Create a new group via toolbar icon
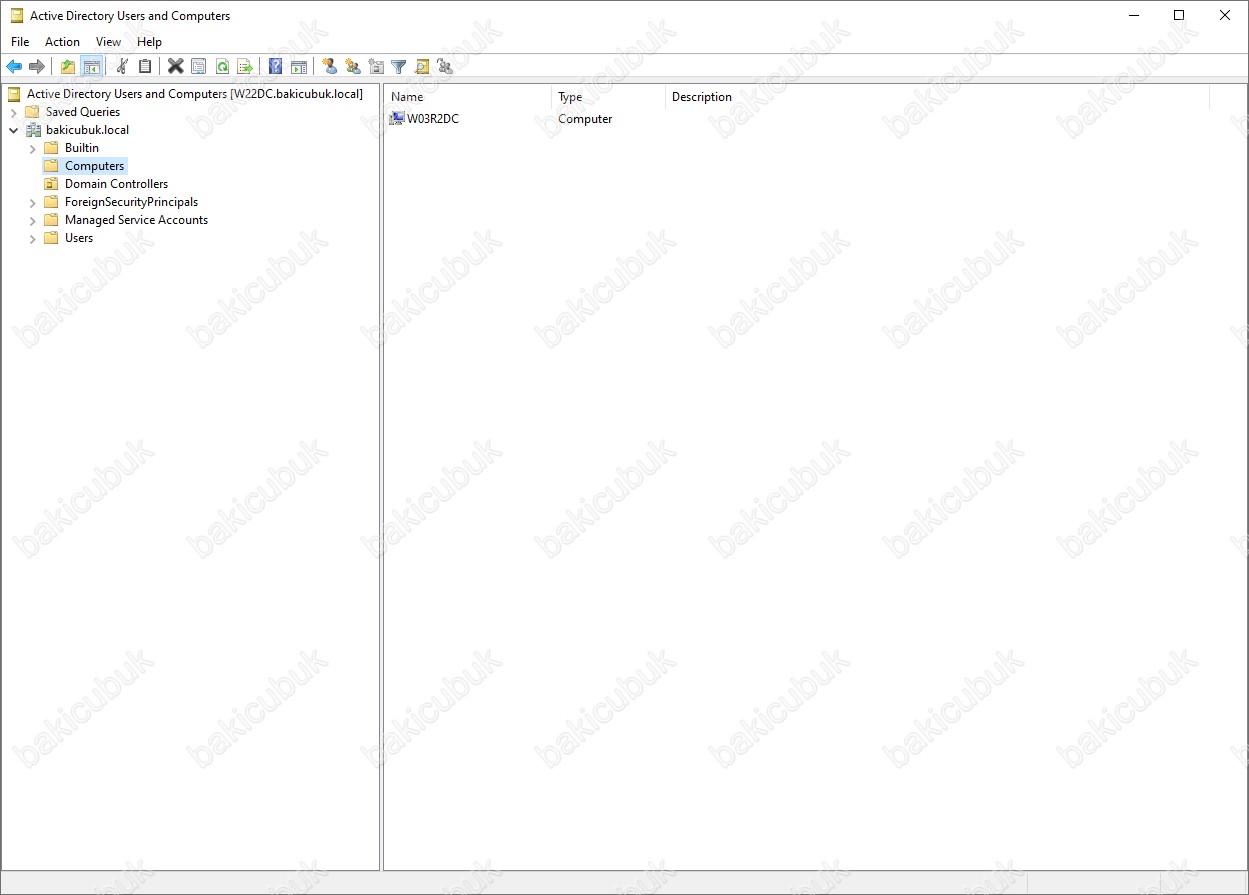 (352, 66)
